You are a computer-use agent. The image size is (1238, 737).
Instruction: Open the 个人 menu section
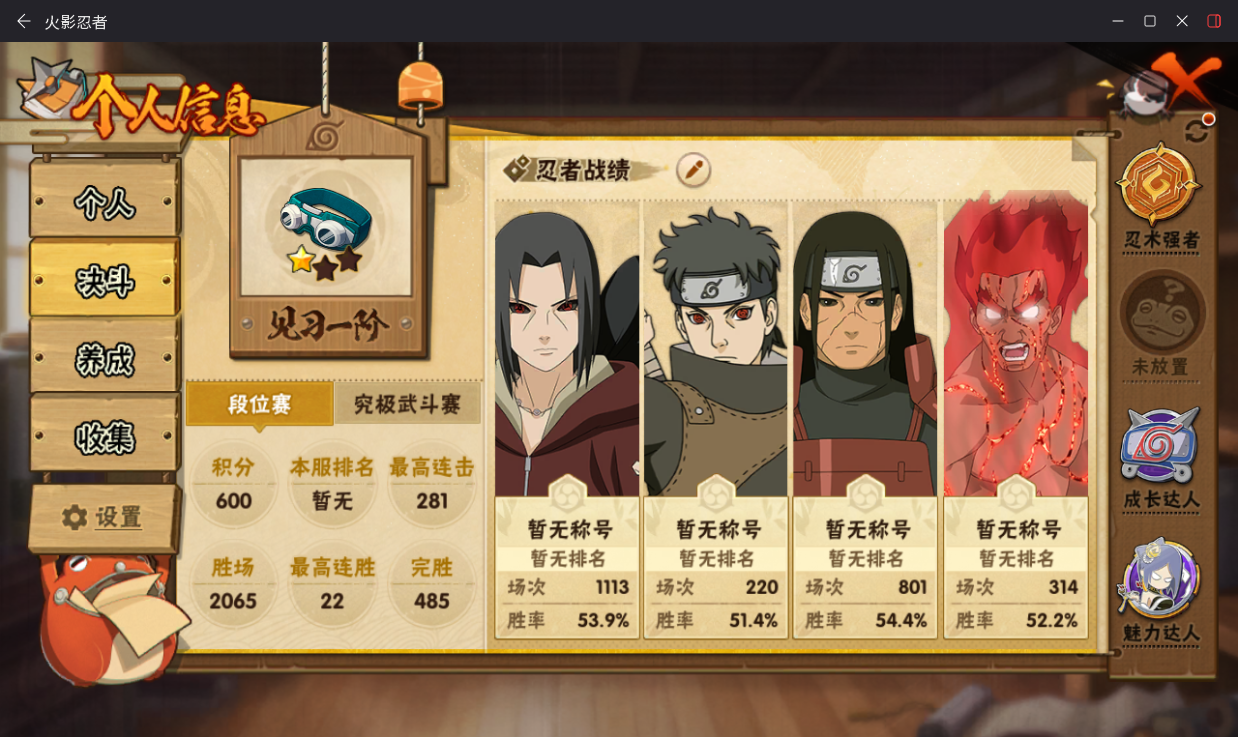point(105,203)
